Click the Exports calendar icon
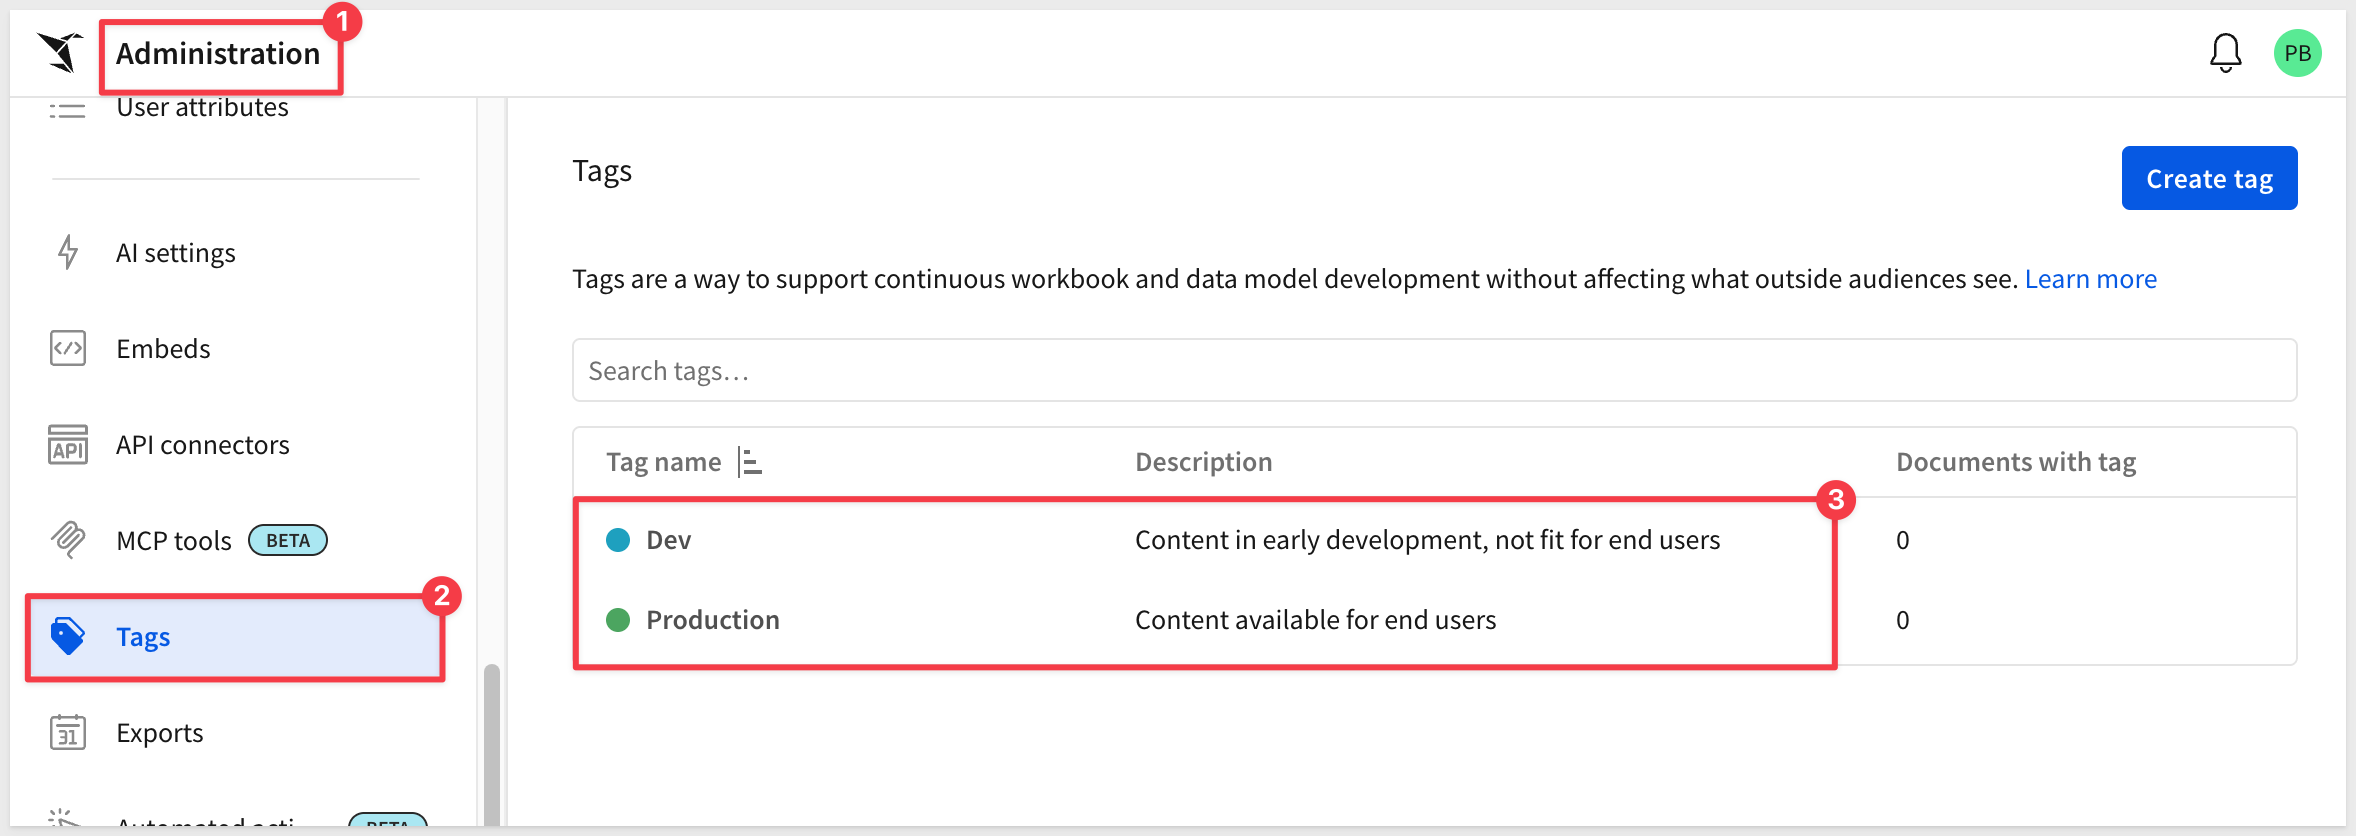 [68, 732]
